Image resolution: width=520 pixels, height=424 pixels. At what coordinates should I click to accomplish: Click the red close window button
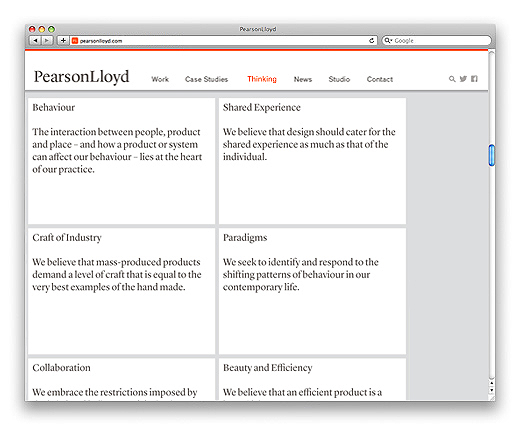(32, 29)
